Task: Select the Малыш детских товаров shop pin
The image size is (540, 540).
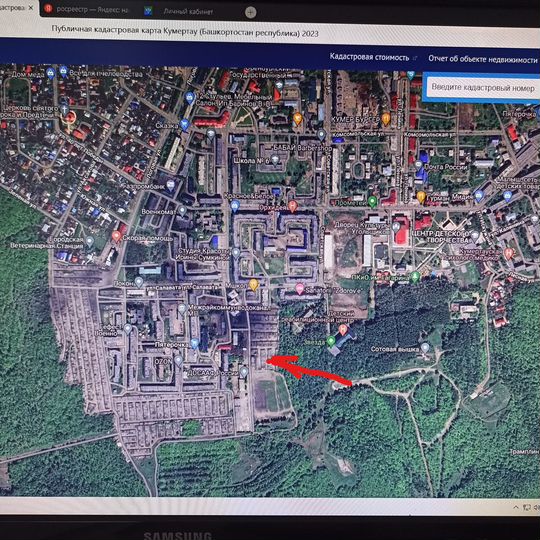Action: tap(507, 196)
